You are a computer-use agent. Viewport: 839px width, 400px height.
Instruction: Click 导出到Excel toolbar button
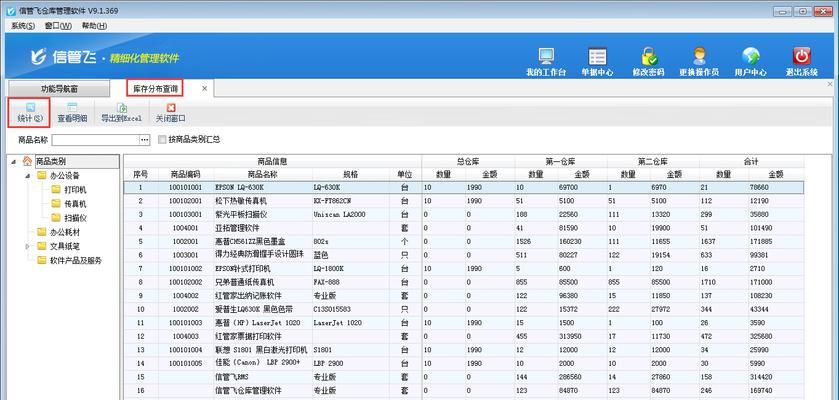point(121,113)
